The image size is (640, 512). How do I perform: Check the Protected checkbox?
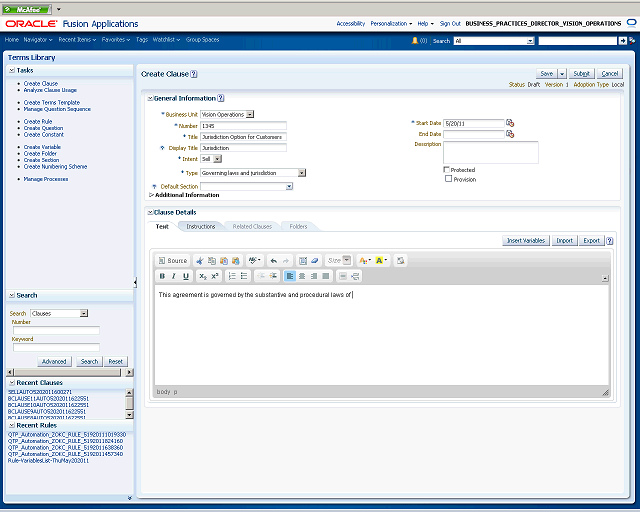pyautogui.click(x=447, y=169)
